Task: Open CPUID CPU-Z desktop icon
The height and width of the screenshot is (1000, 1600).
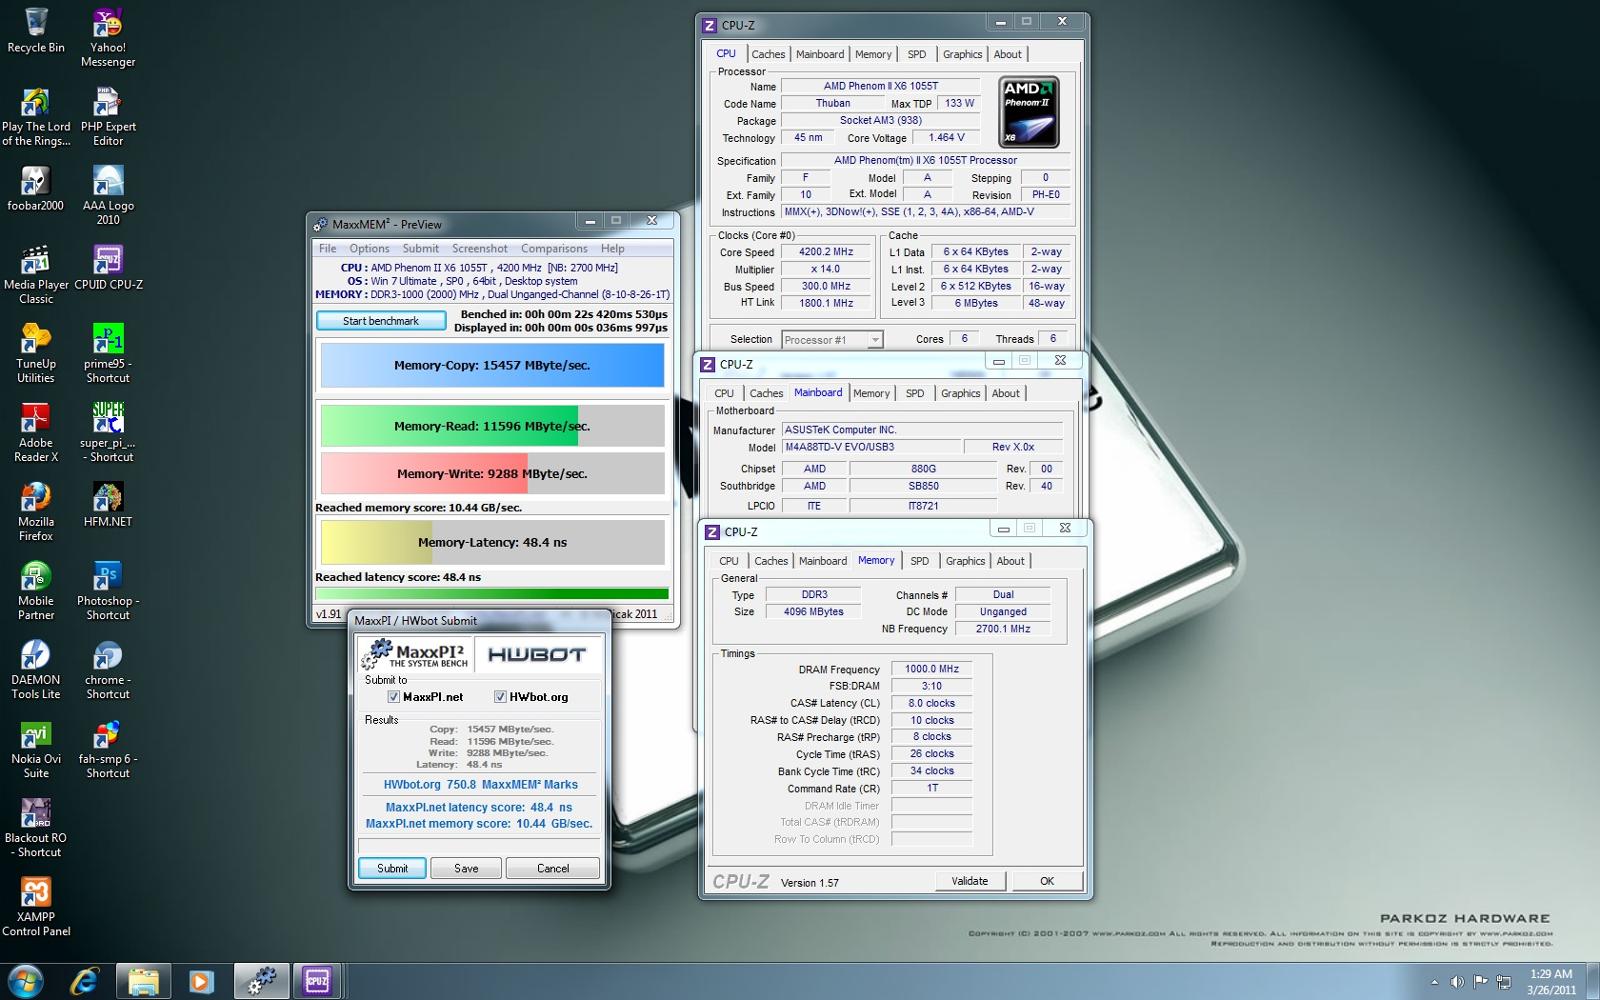Action: [x=108, y=268]
